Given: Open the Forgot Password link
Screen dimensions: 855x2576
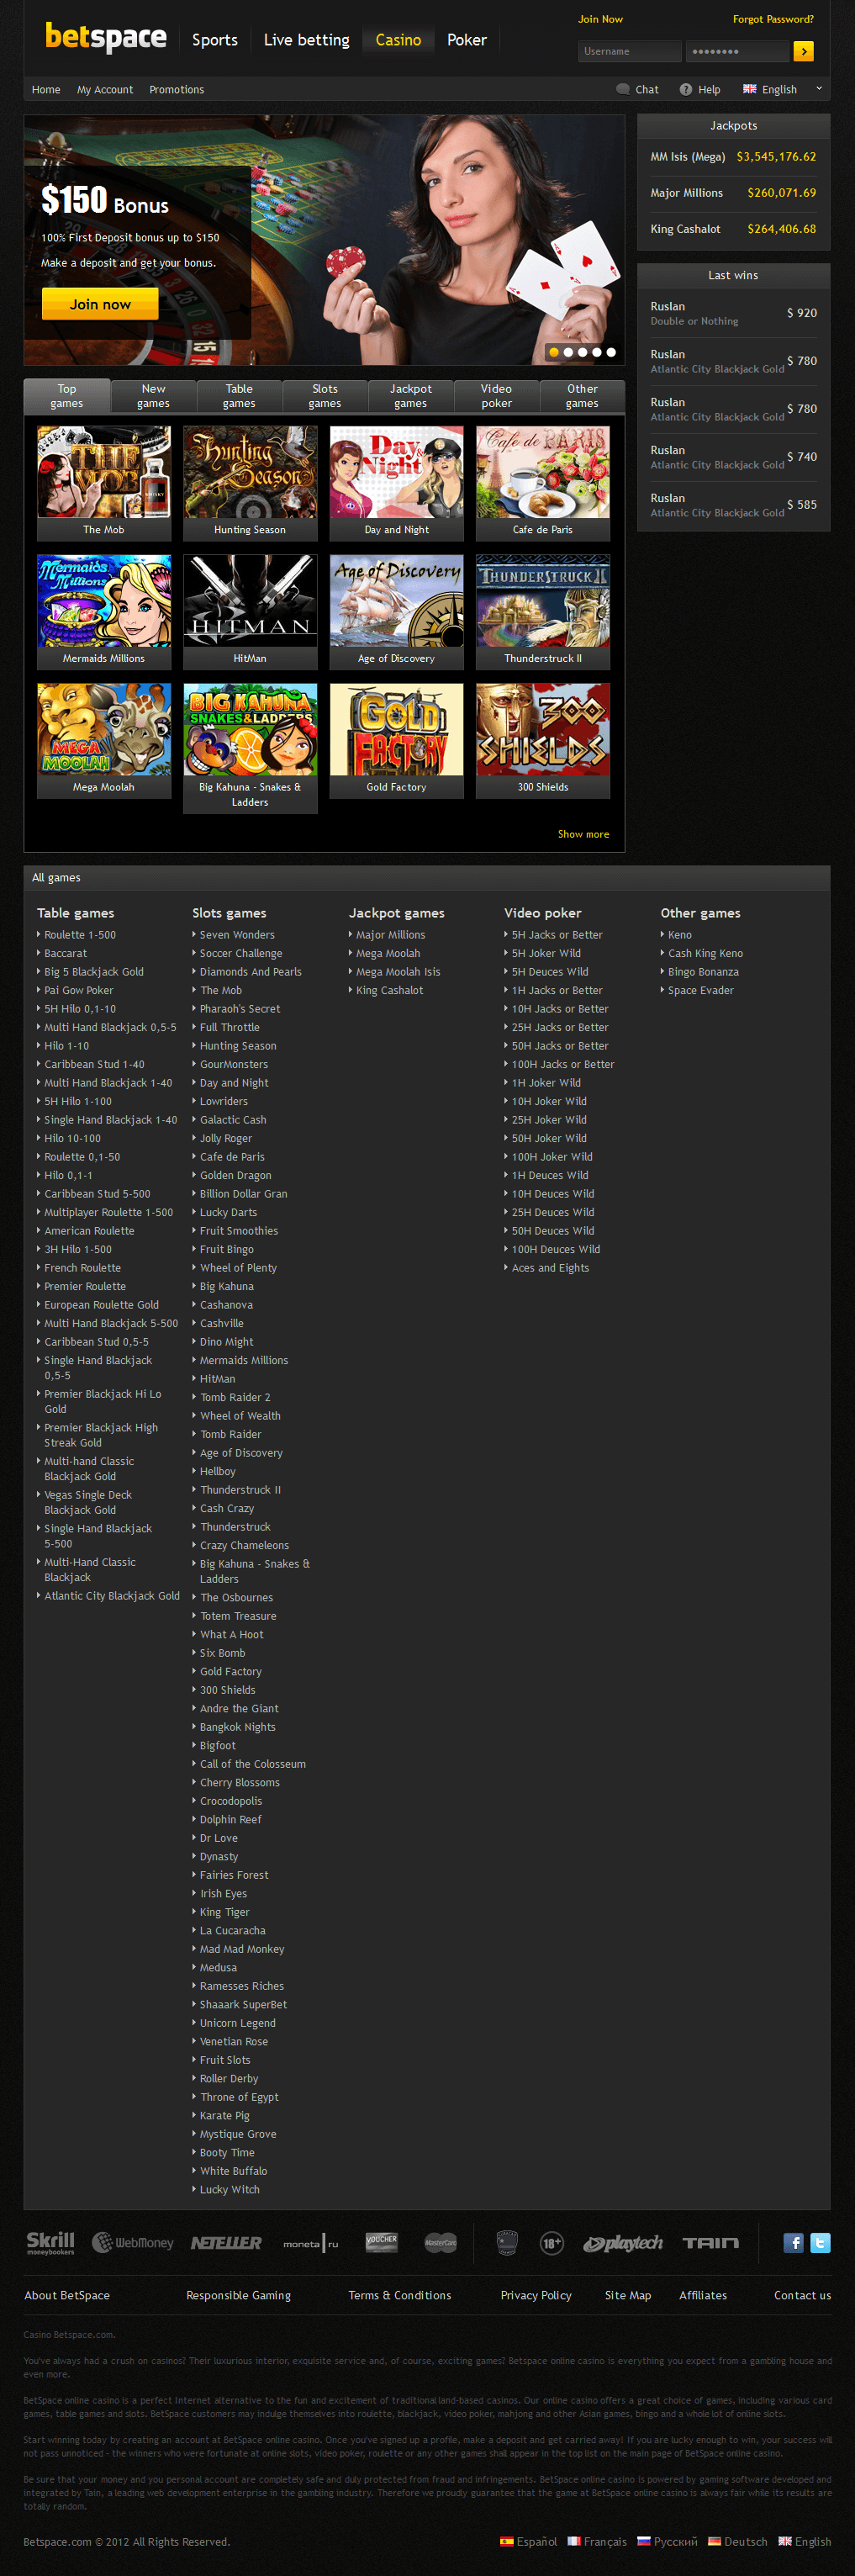Looking at the screenshot, I should pyautogui.click(x=772, y=19).
